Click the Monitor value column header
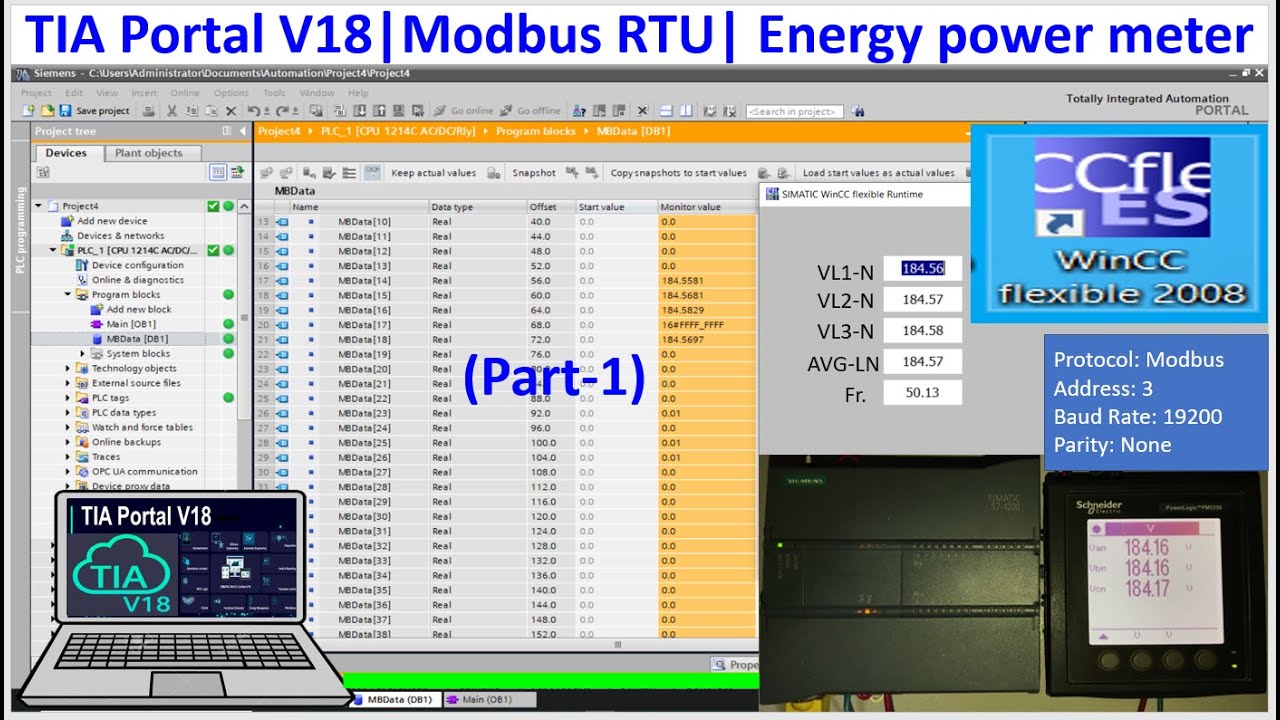This screenshot has height=720, width=1280. (706, 207)
